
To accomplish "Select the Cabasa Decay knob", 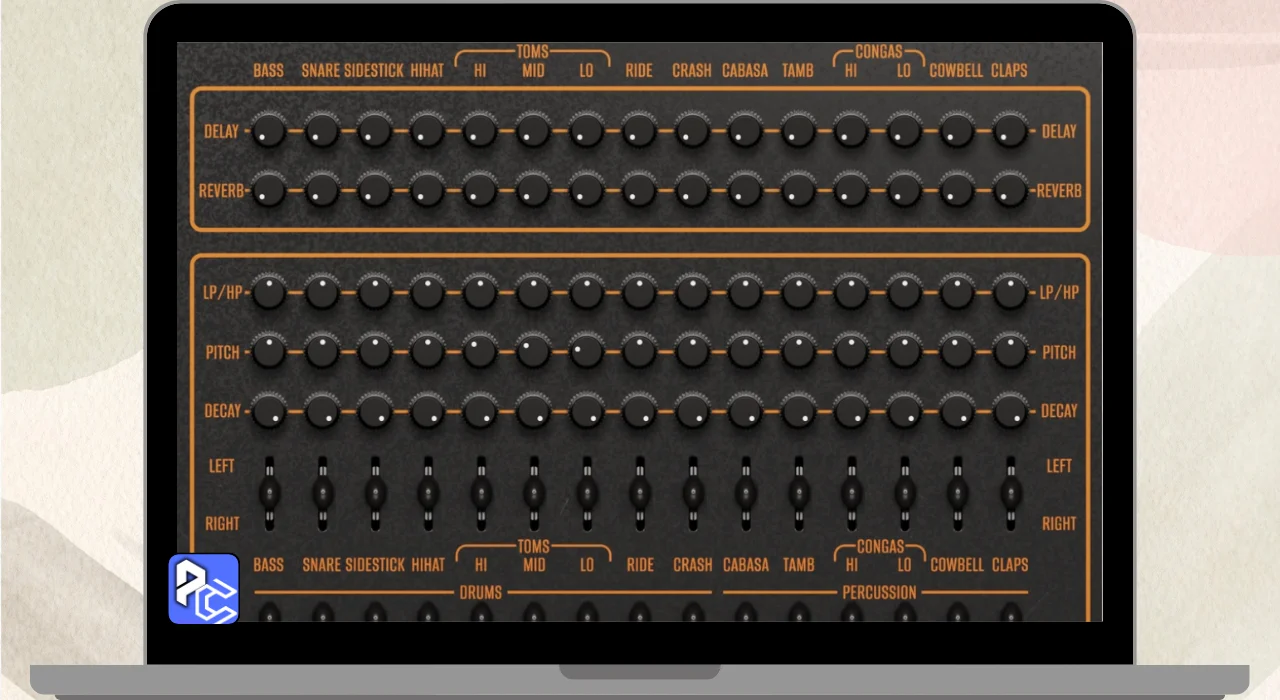I will [745, 410].
